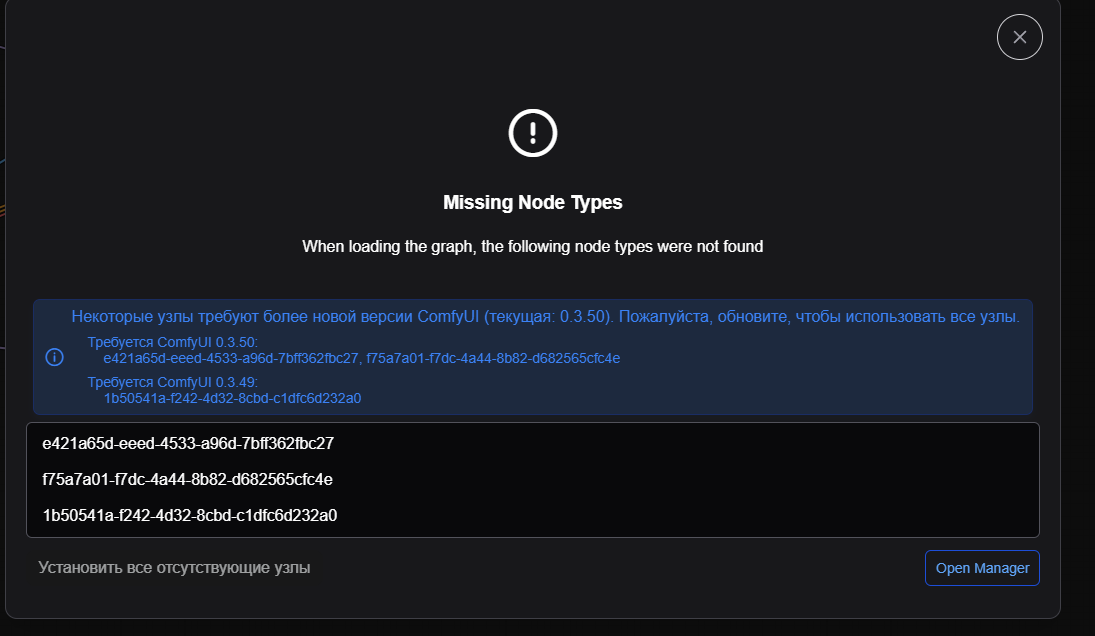Click 'Требуется ComfyUI 0.3.50' label

(x=172, y=342)
